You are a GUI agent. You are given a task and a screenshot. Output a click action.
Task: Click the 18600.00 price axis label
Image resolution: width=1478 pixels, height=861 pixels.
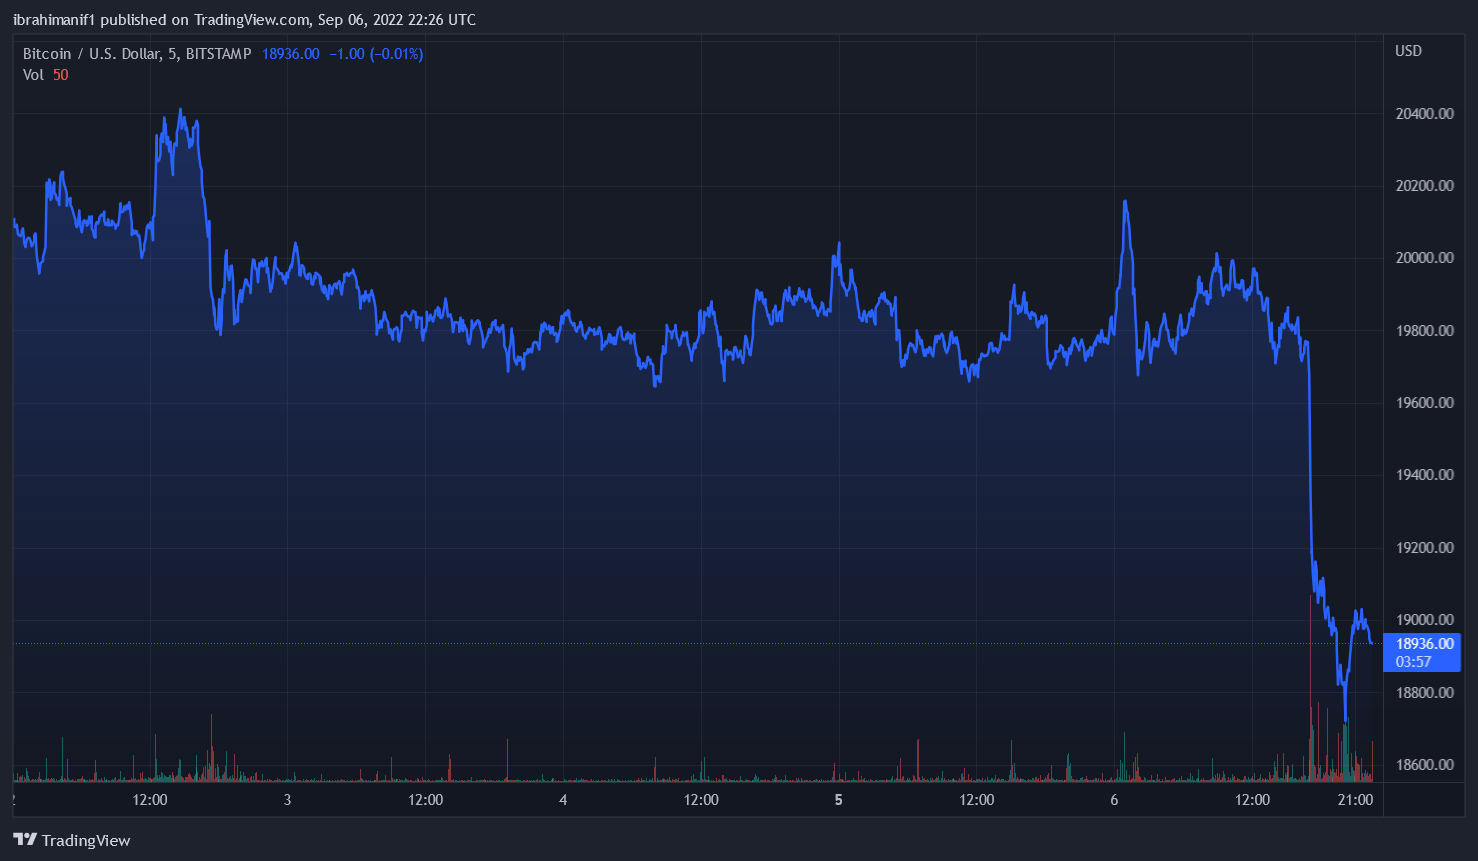tap(1424, 765)
